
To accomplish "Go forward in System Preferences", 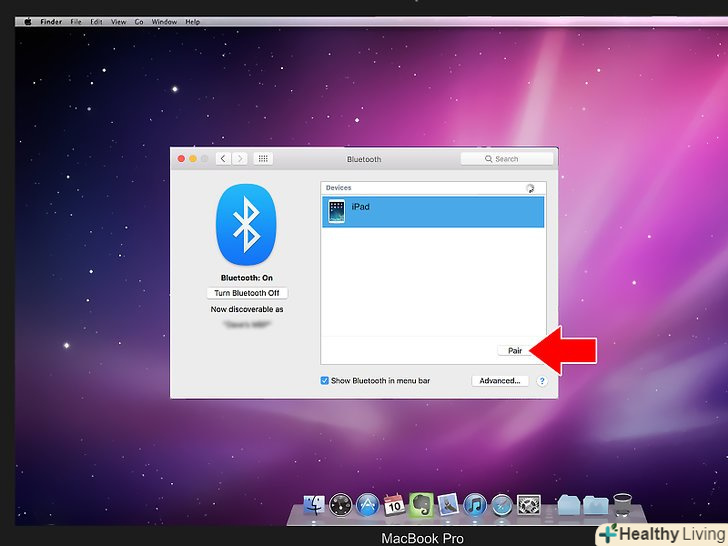I will tap(240, 159).
